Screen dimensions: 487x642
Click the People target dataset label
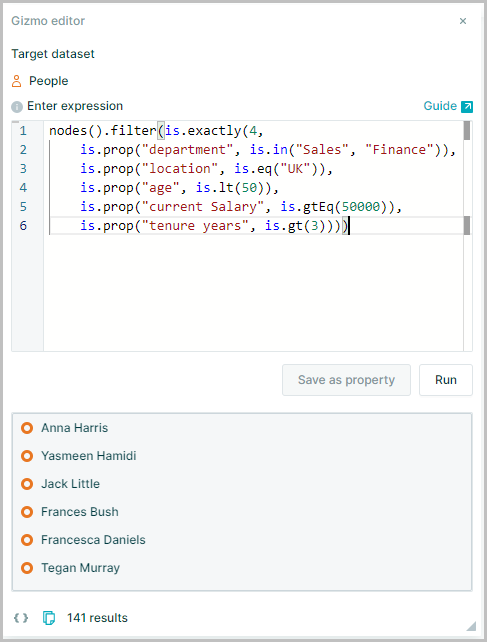pyautogui.click(x=48, y=81)
